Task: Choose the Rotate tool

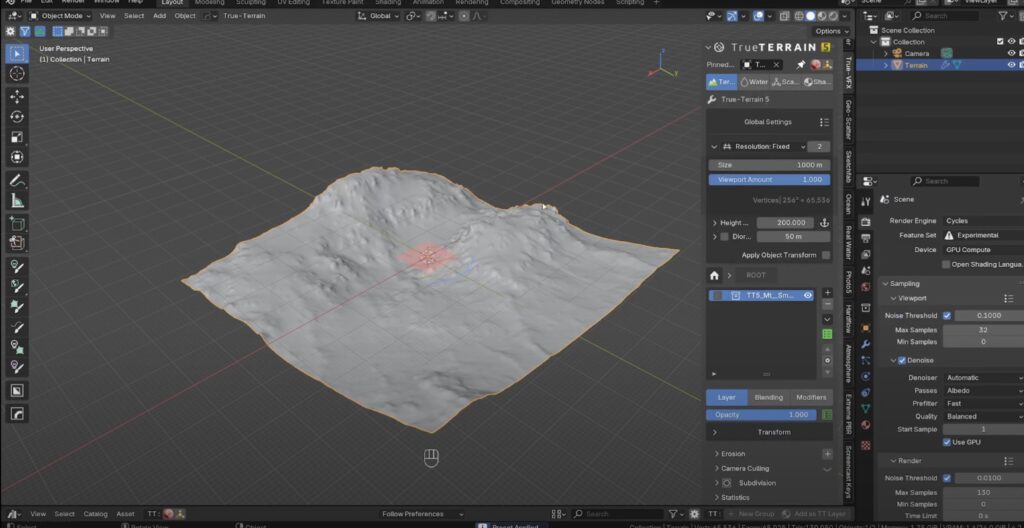Action: [x=17, y=117]
